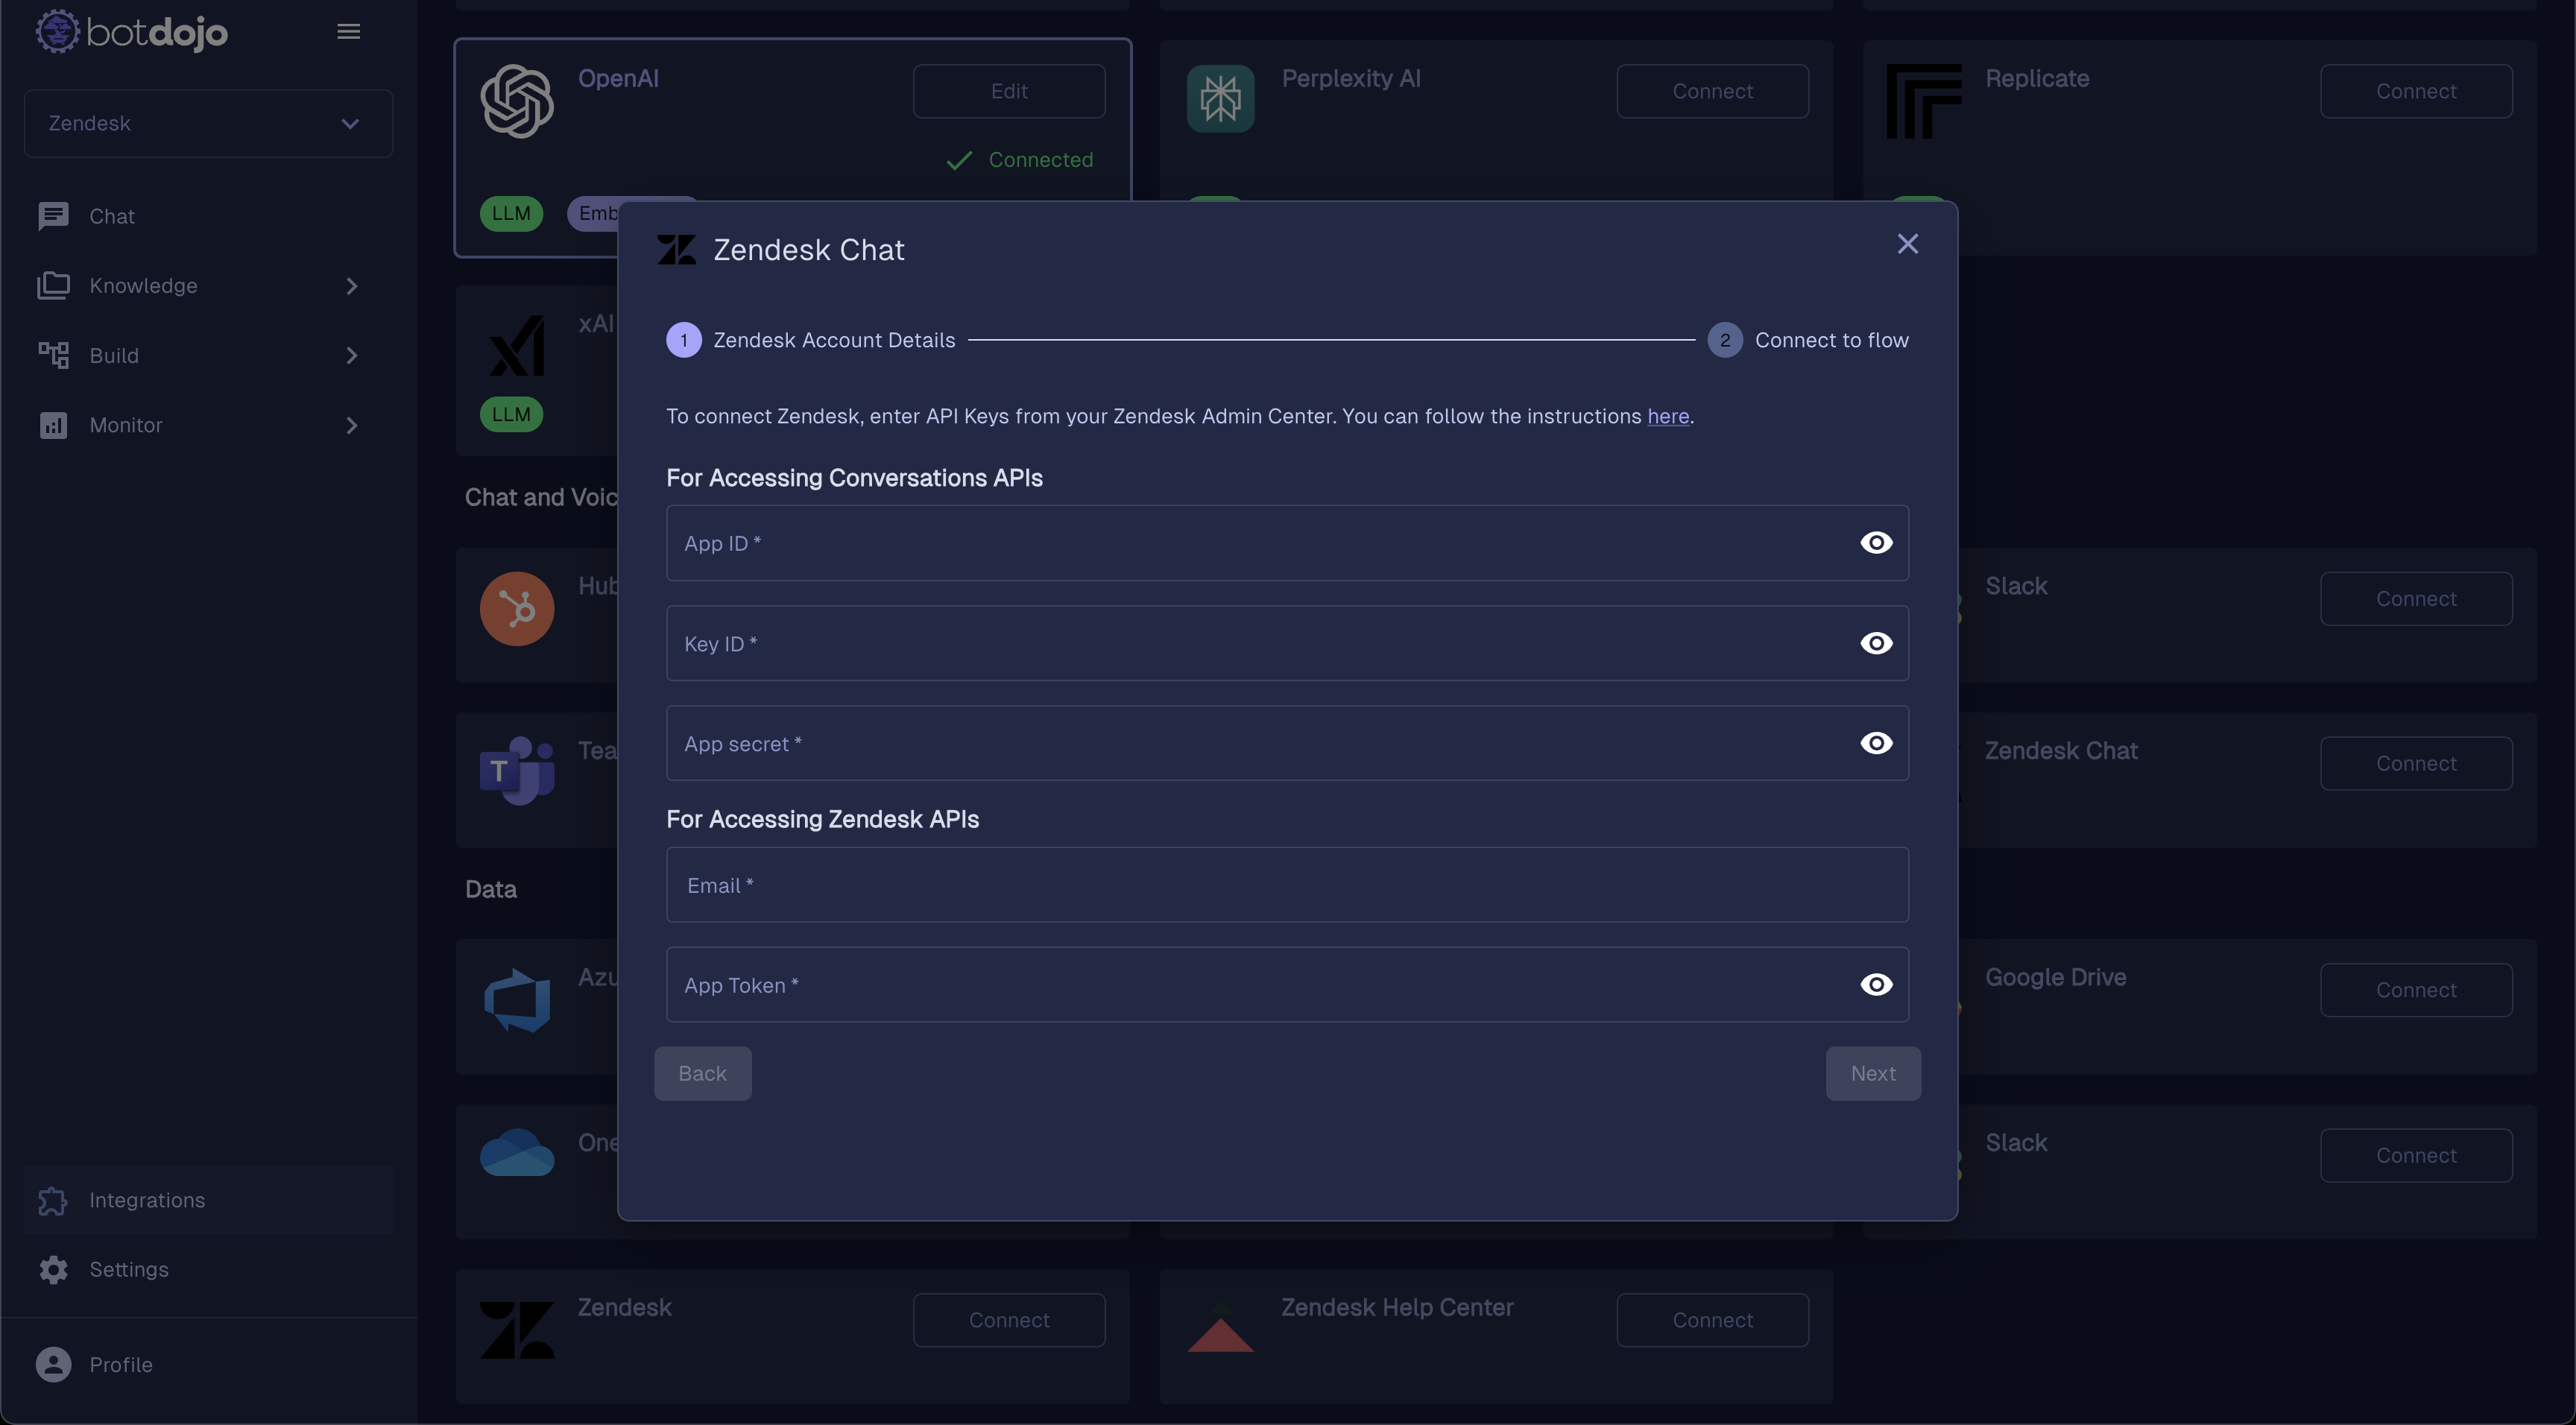Viewport: 2576px width, 1425px height.
Task: Click the Back button in dialog
Action: point(702,1074)
